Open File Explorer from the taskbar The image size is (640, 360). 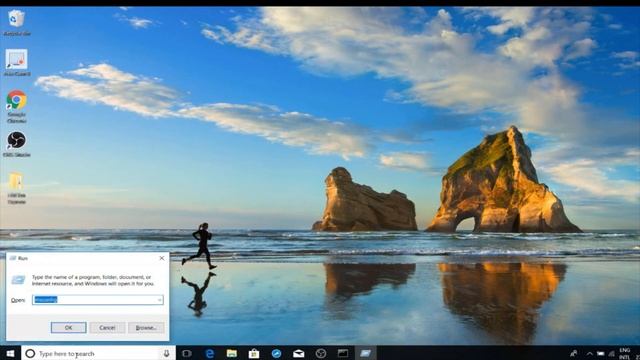(231, 353)
